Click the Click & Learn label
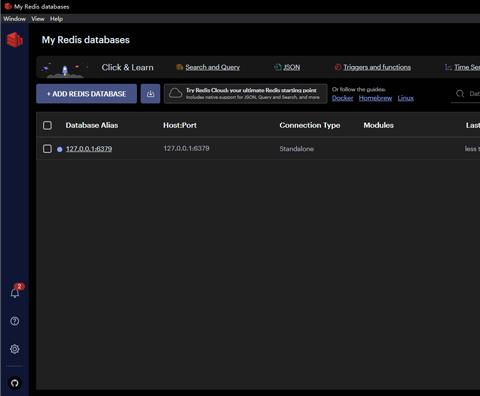Screen dimensions: 480x396 coord(128,67)
